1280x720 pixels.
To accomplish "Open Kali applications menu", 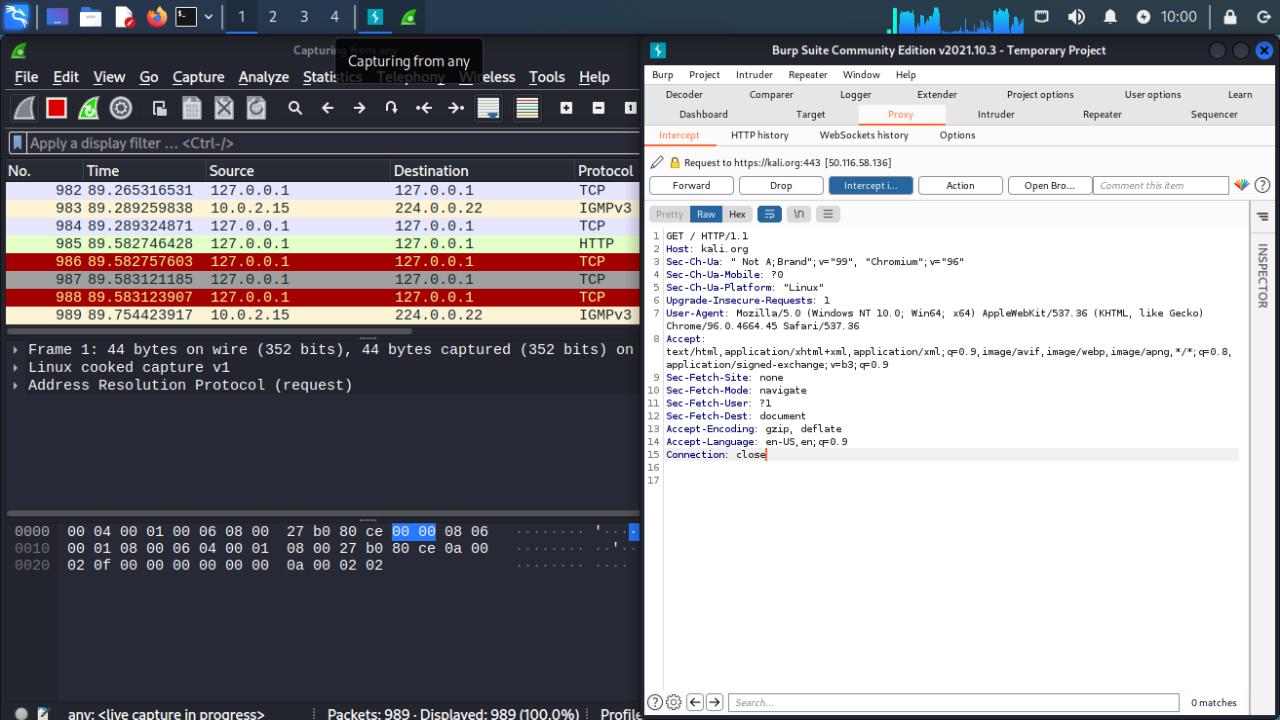I will tap(16, 16).
